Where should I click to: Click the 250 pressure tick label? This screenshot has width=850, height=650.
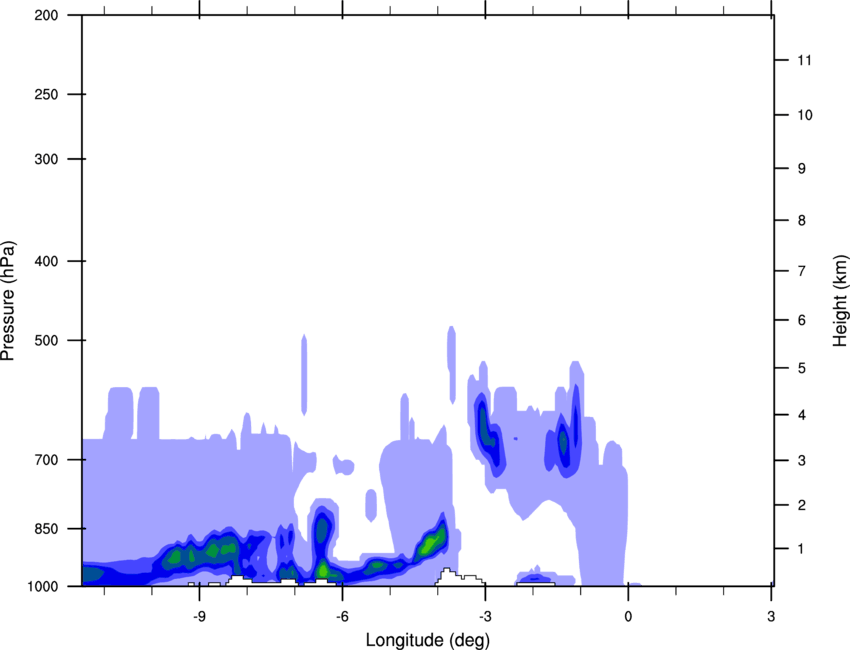[46, 94]
